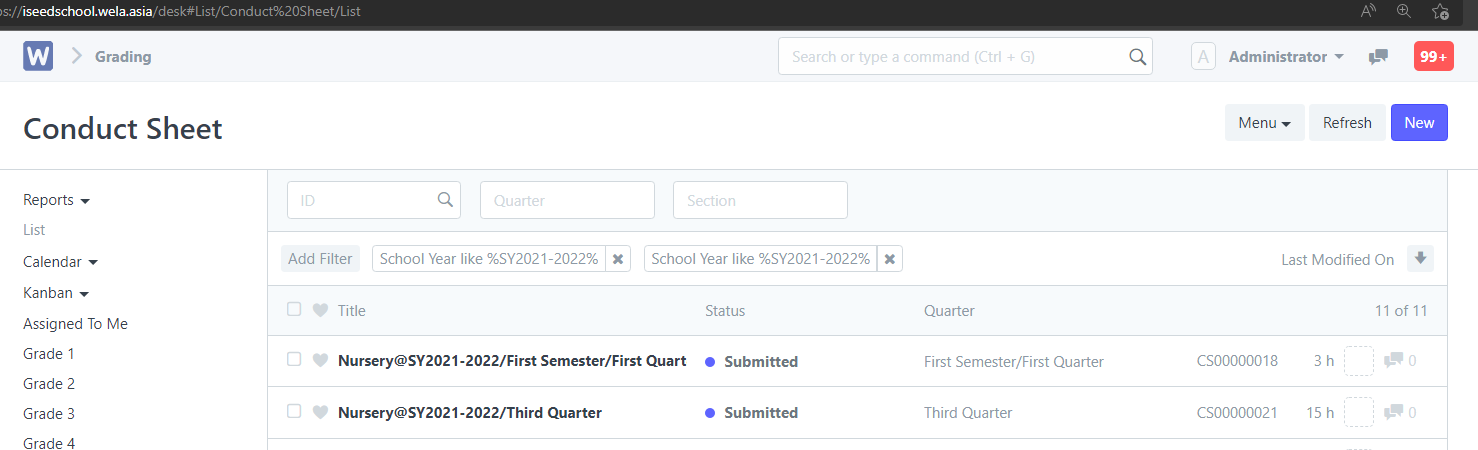Select Grade 1 in sidebar

point(49,354)
